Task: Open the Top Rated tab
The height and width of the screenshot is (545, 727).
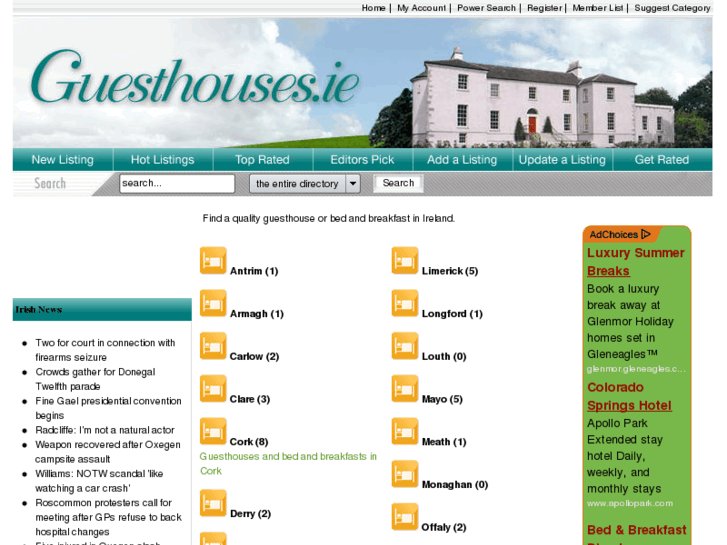Action: click(x=262, y=160)
